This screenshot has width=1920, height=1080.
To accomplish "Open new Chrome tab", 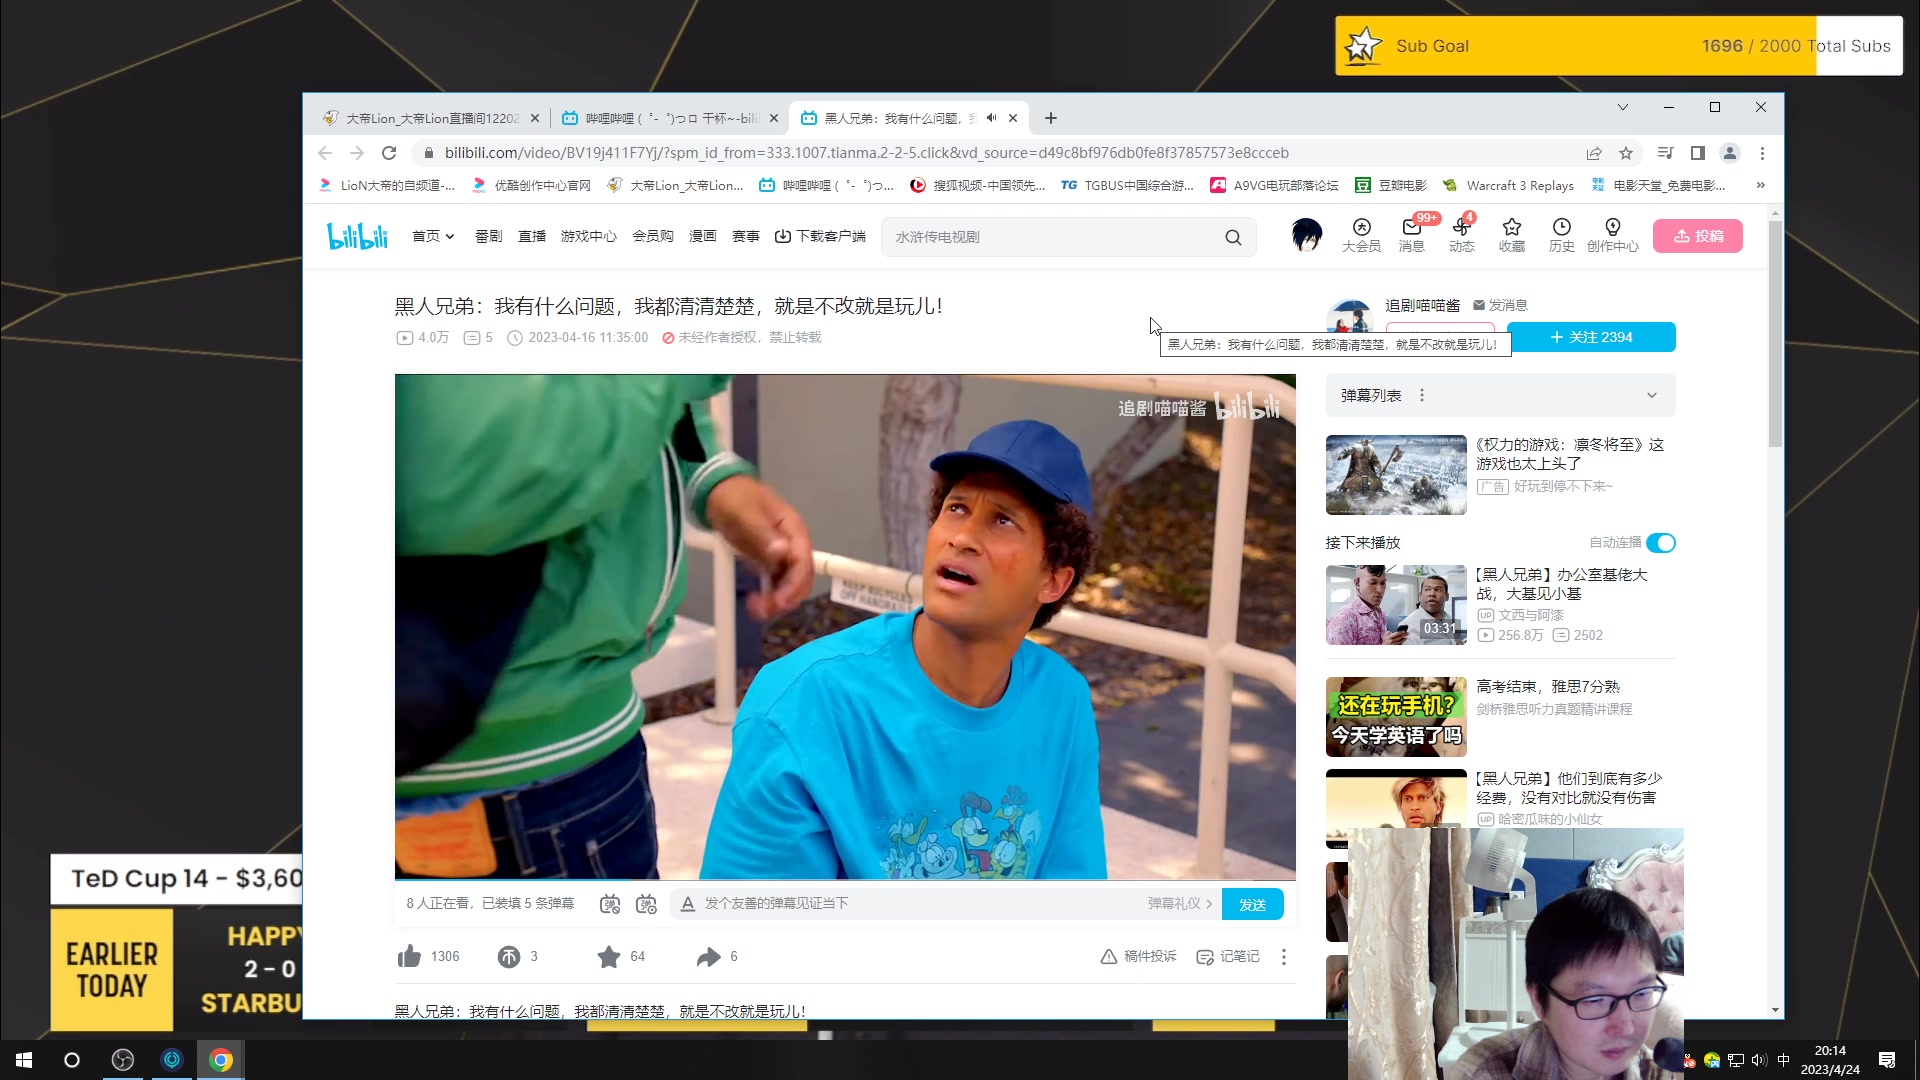I will coord(1050,118).
